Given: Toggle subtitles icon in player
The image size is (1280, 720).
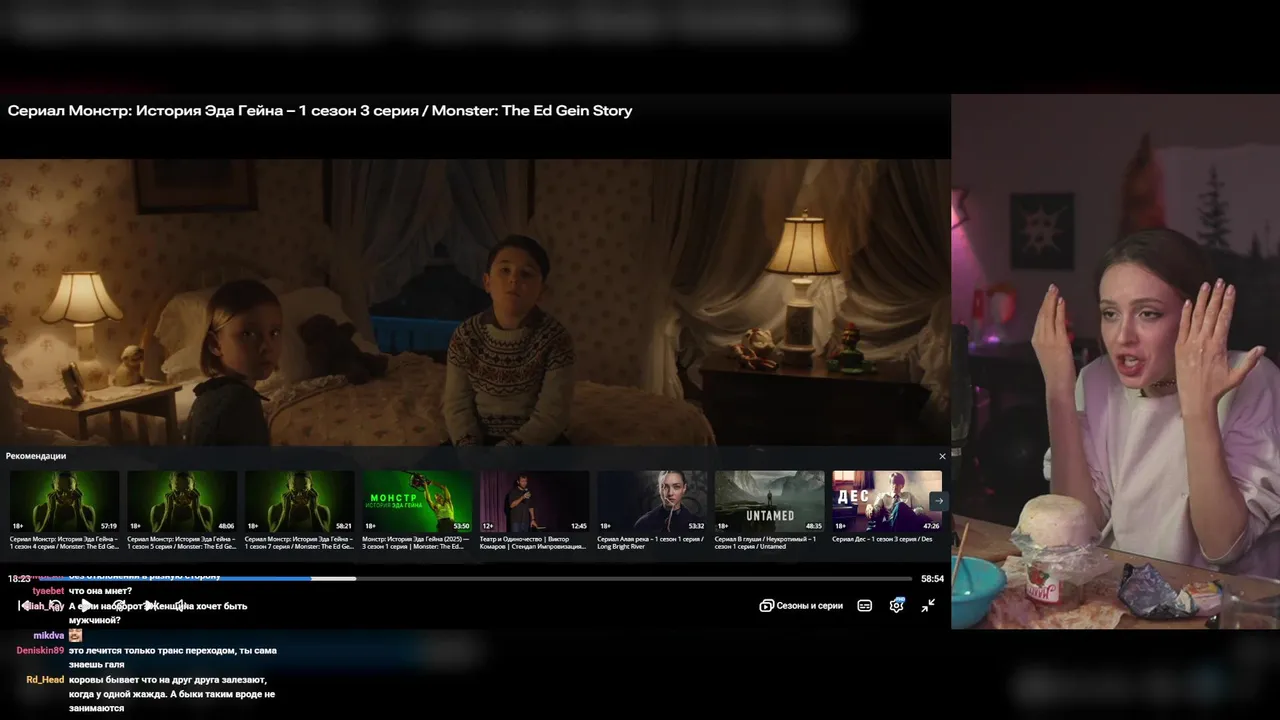Looking at the screenshot, I should point(865,605).
